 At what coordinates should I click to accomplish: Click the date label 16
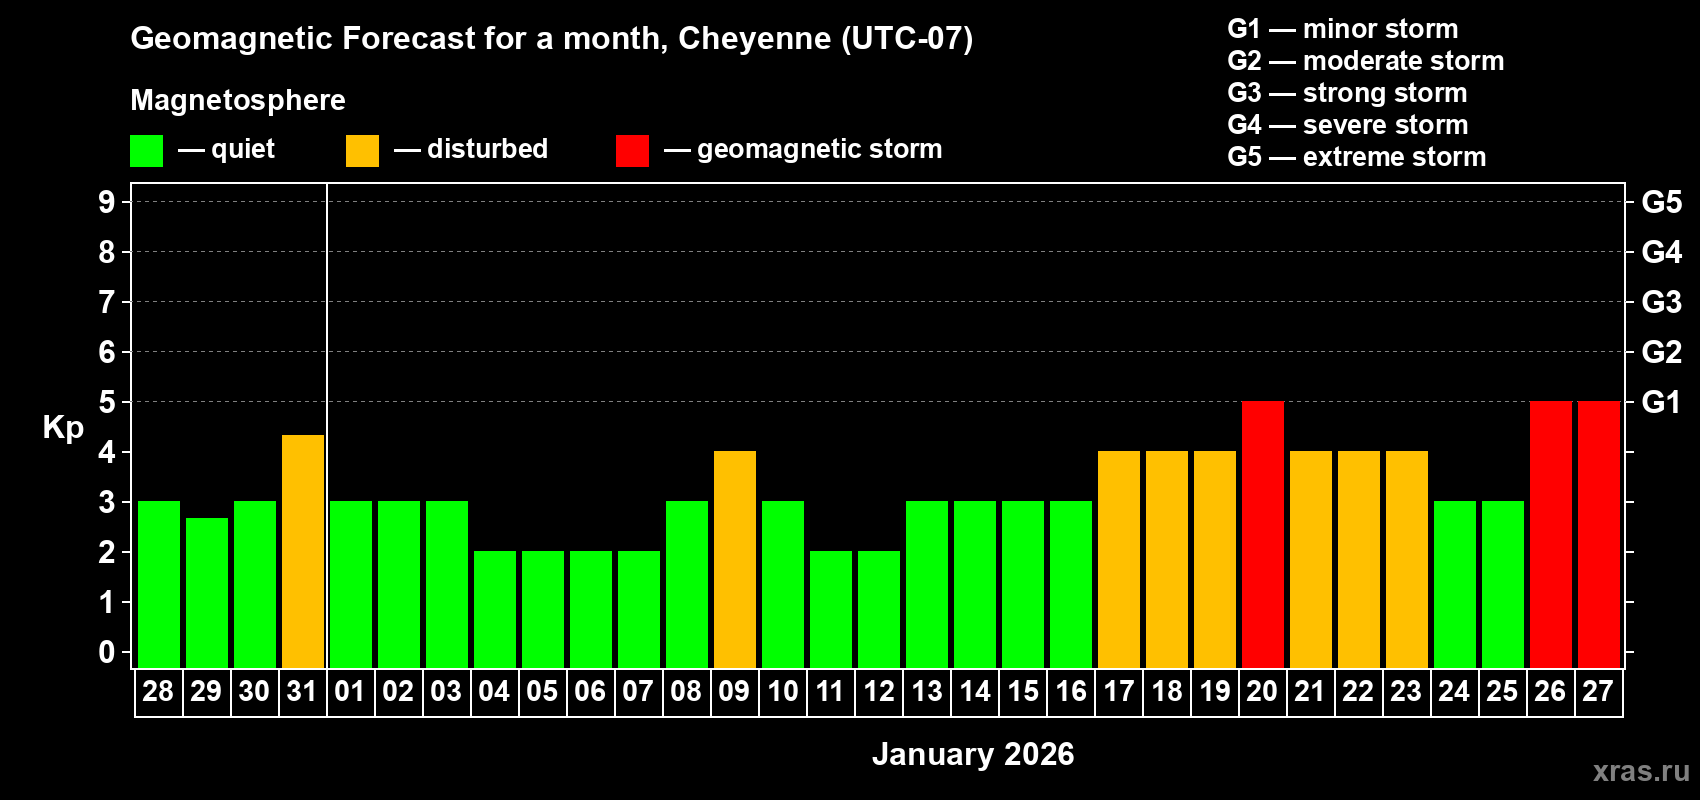(1071, 691)
